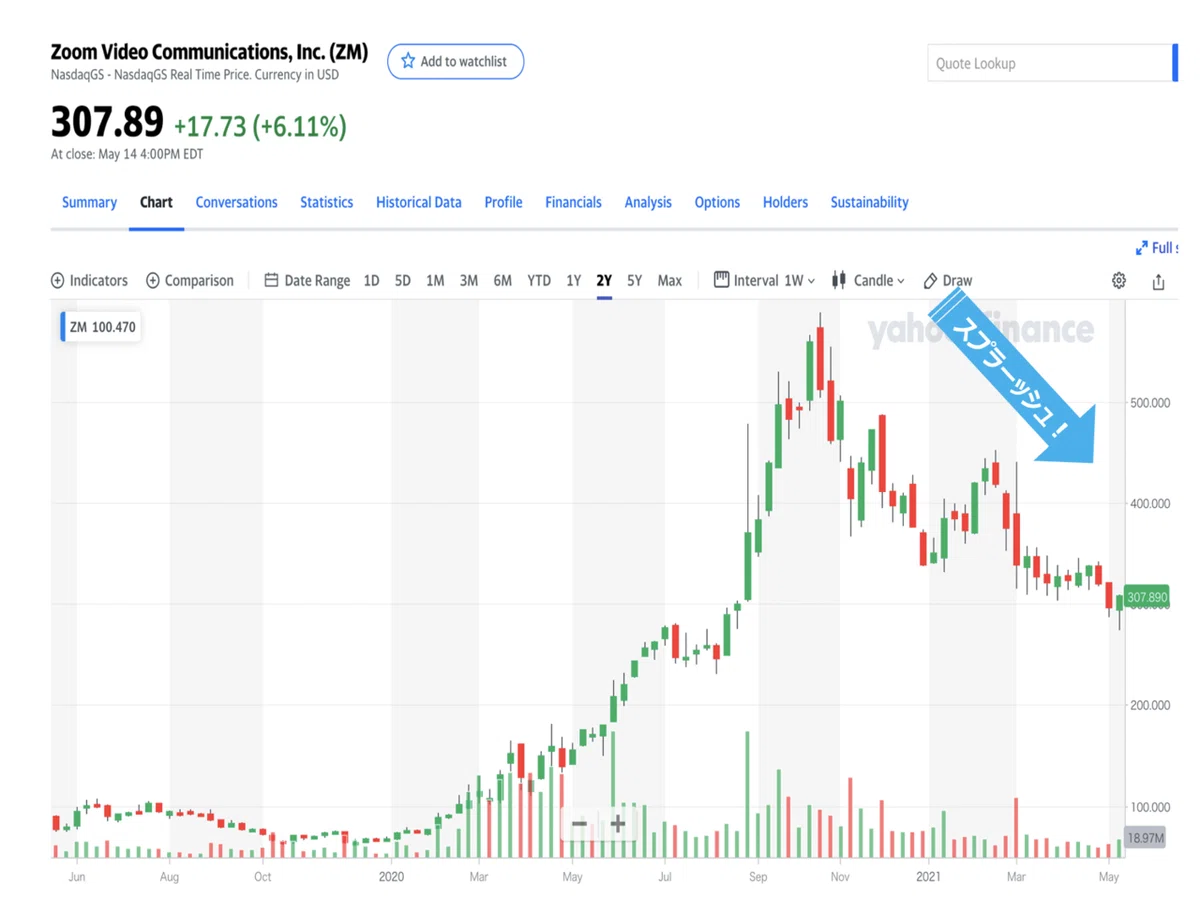
Task: Click the 500.000 price axis label
Action: click(1151, 402)
